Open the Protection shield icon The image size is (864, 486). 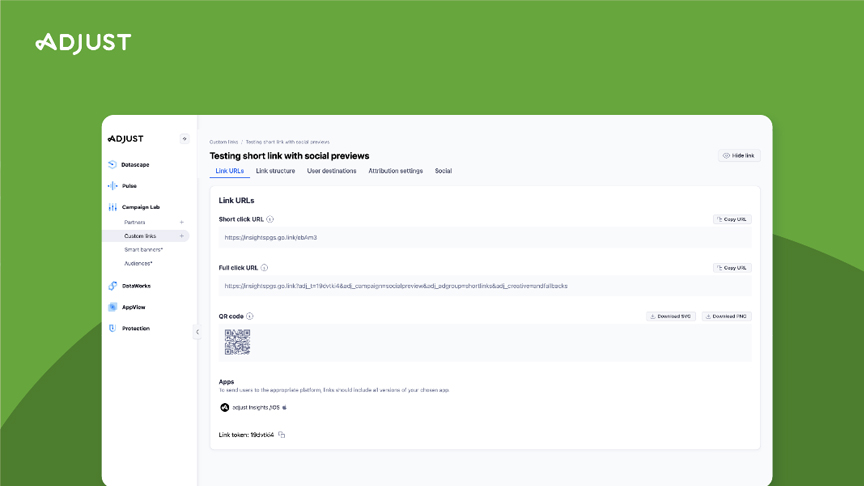[x=112, y=328]
